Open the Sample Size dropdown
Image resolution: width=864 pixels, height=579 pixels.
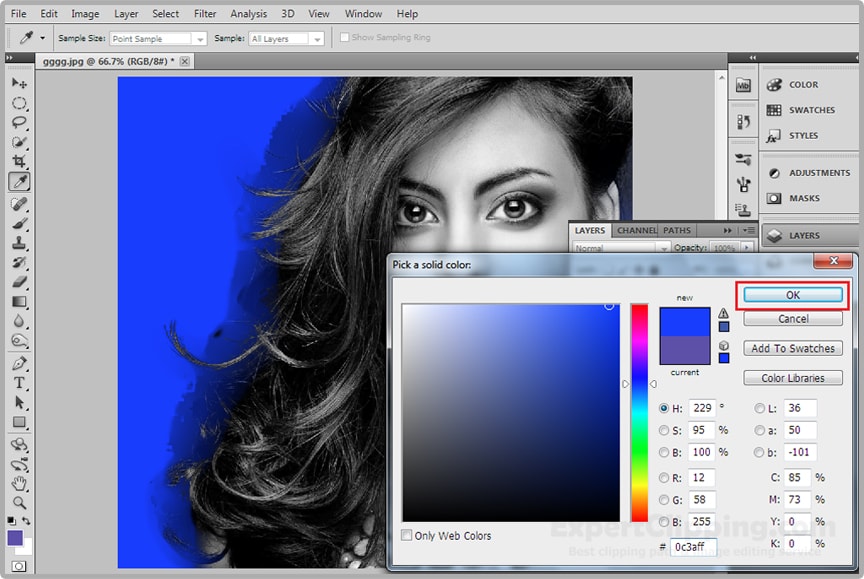(x=155, y=37)
